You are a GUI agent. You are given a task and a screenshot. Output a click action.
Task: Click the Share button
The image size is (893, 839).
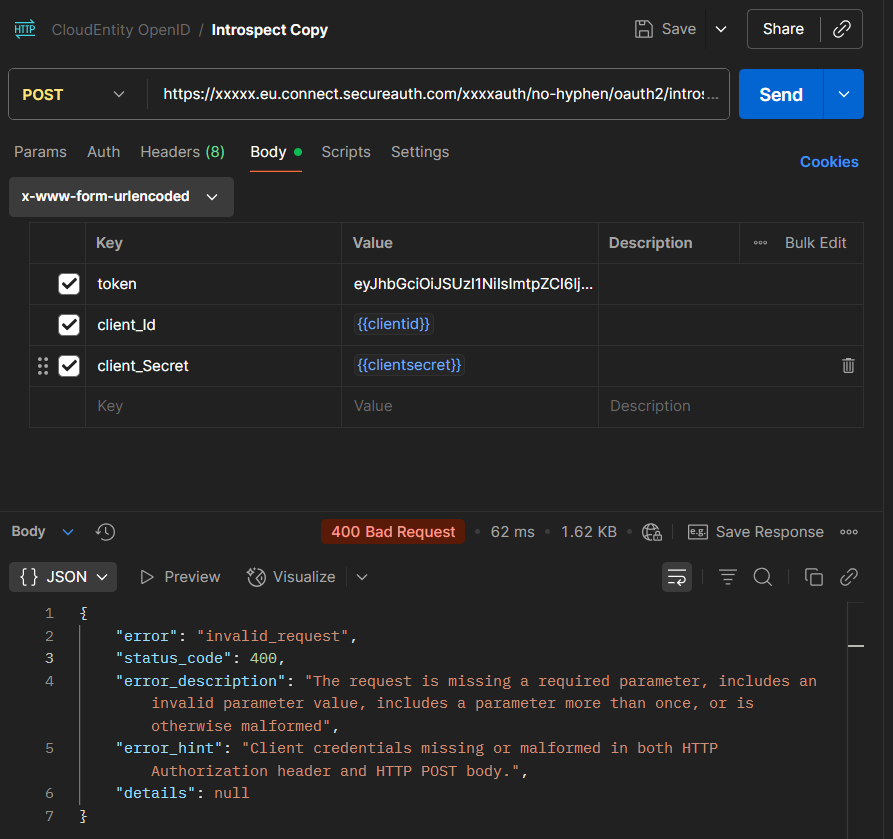click(783, 29)
